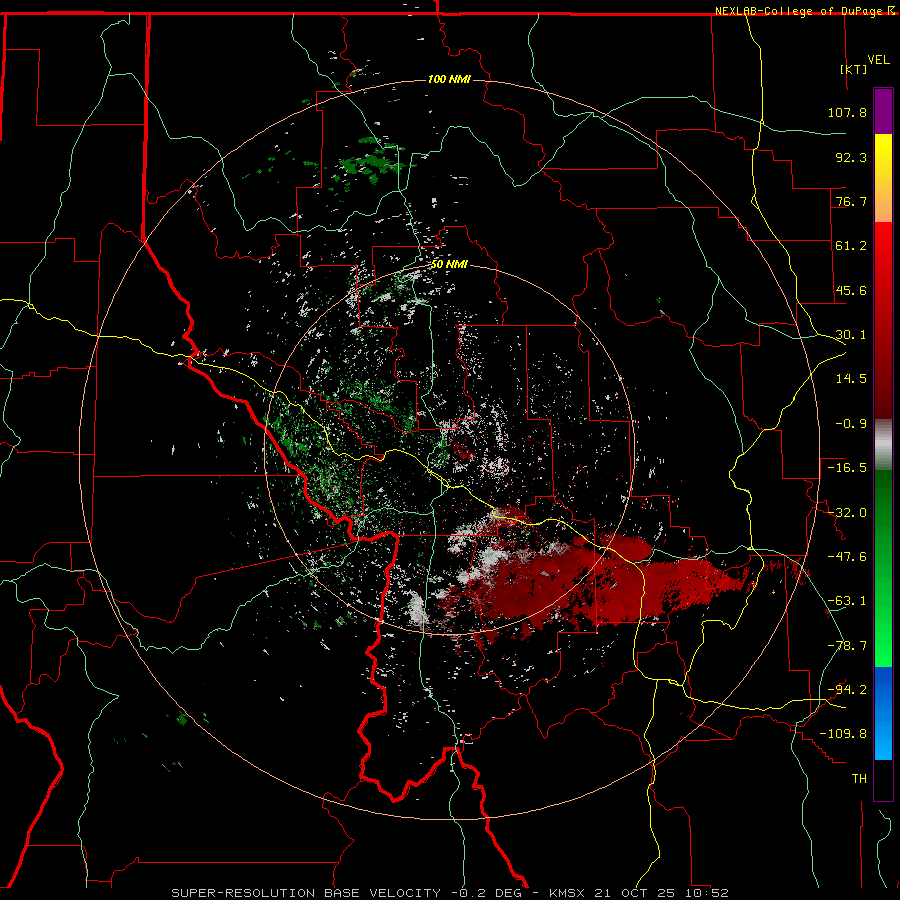Image resolution: width=900 pixels, height=900 pixels.
Task: Select the -32.0 scale value
Action: [x=847, y=513]
